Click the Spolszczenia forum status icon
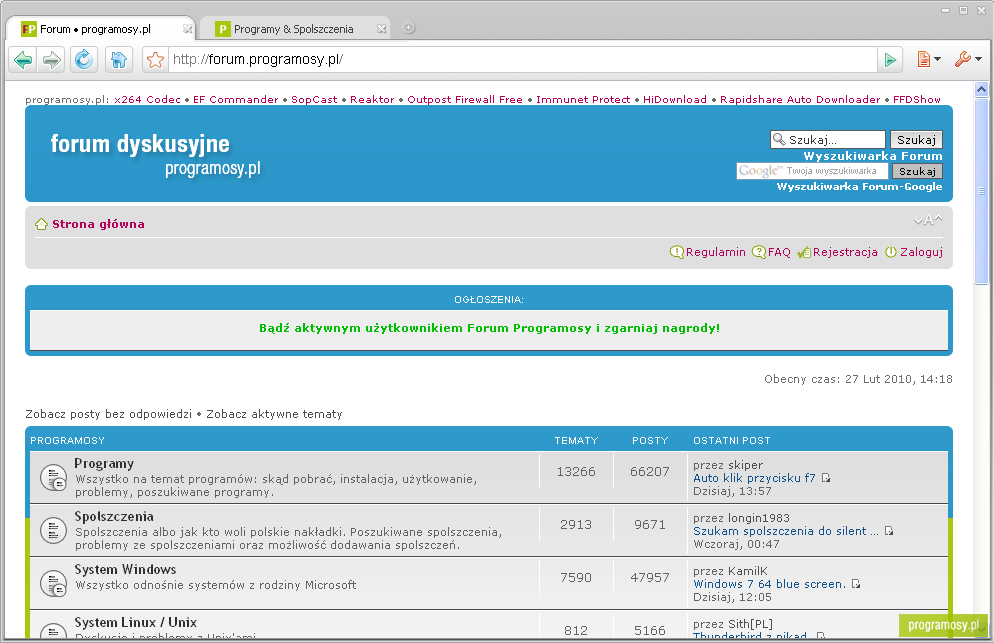The height and width of the screenshot is (643, 994). point(53,531)
